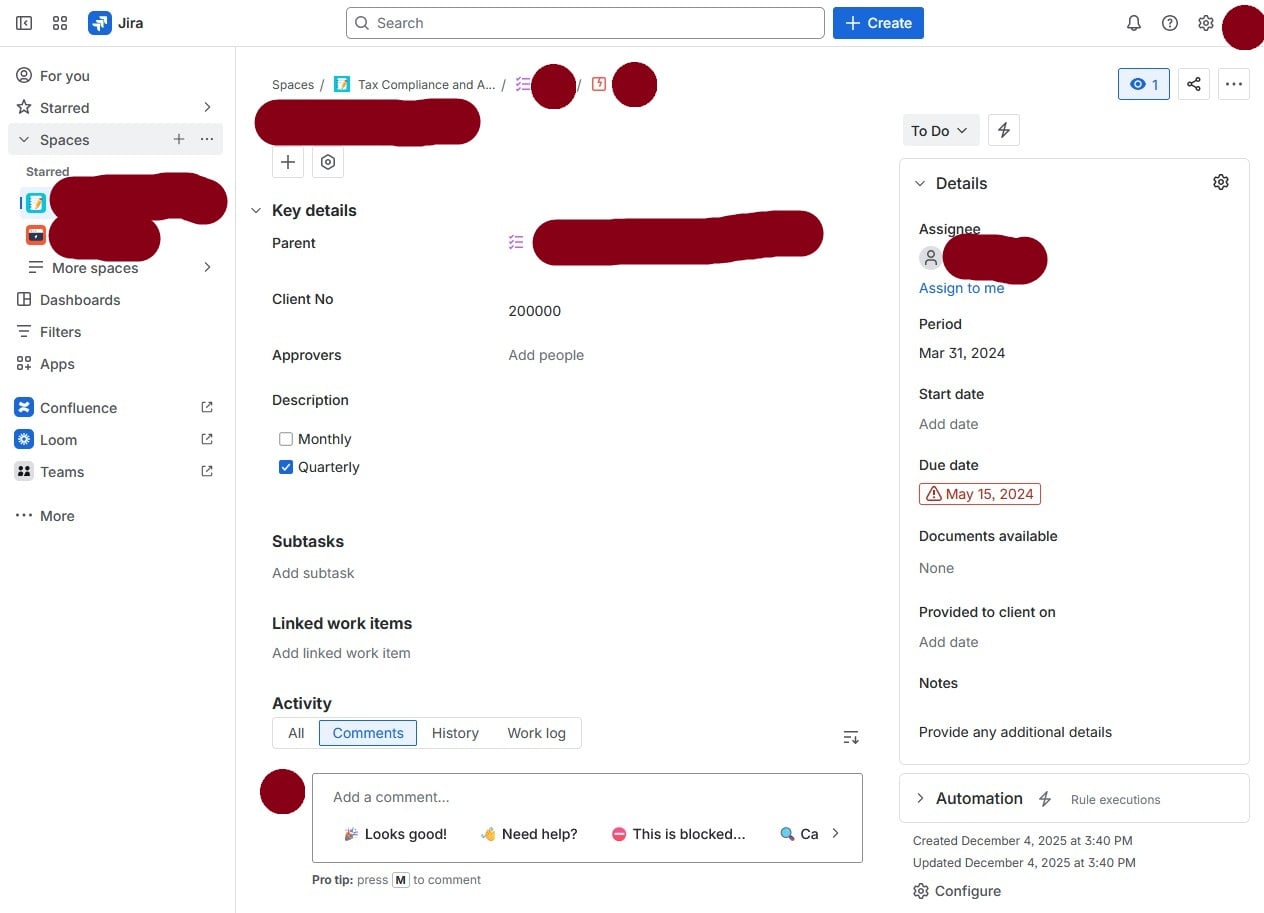Insert the Need help? comment suggestion
1264x913 pixels.
528,834
